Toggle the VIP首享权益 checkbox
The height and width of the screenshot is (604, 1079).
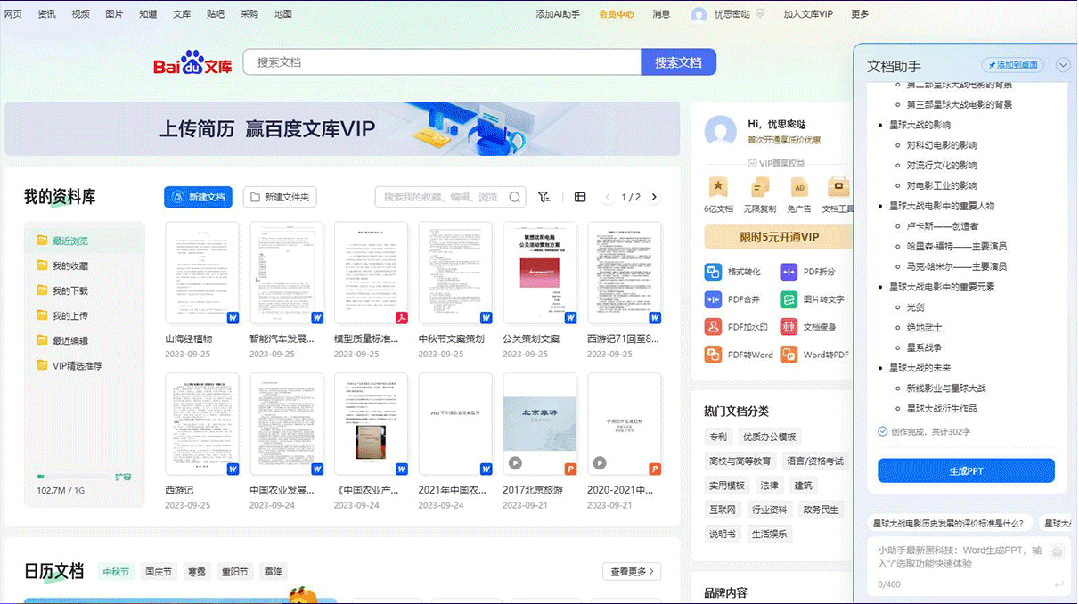tap(752, 162)
